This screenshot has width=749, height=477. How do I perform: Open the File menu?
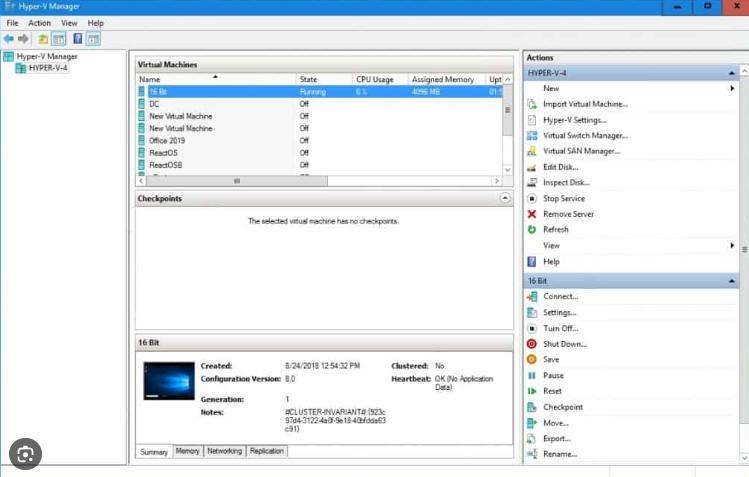point(12,23)
